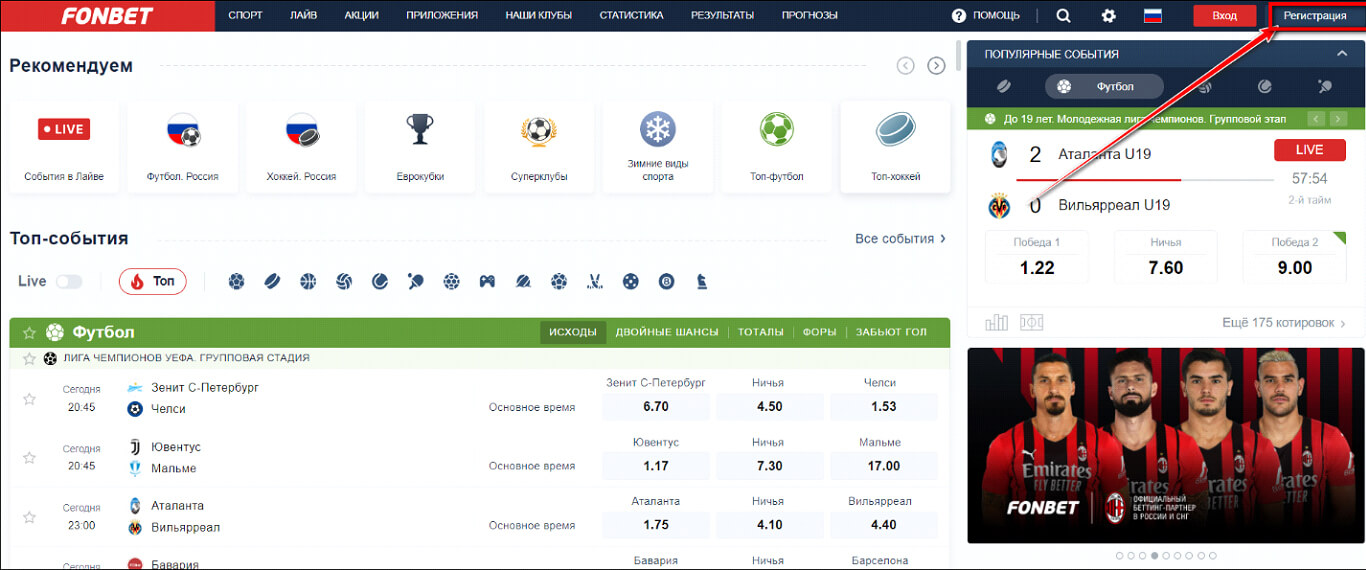
Task: Collapse the Популярные события panel
Action: [x=1342, y=54]
